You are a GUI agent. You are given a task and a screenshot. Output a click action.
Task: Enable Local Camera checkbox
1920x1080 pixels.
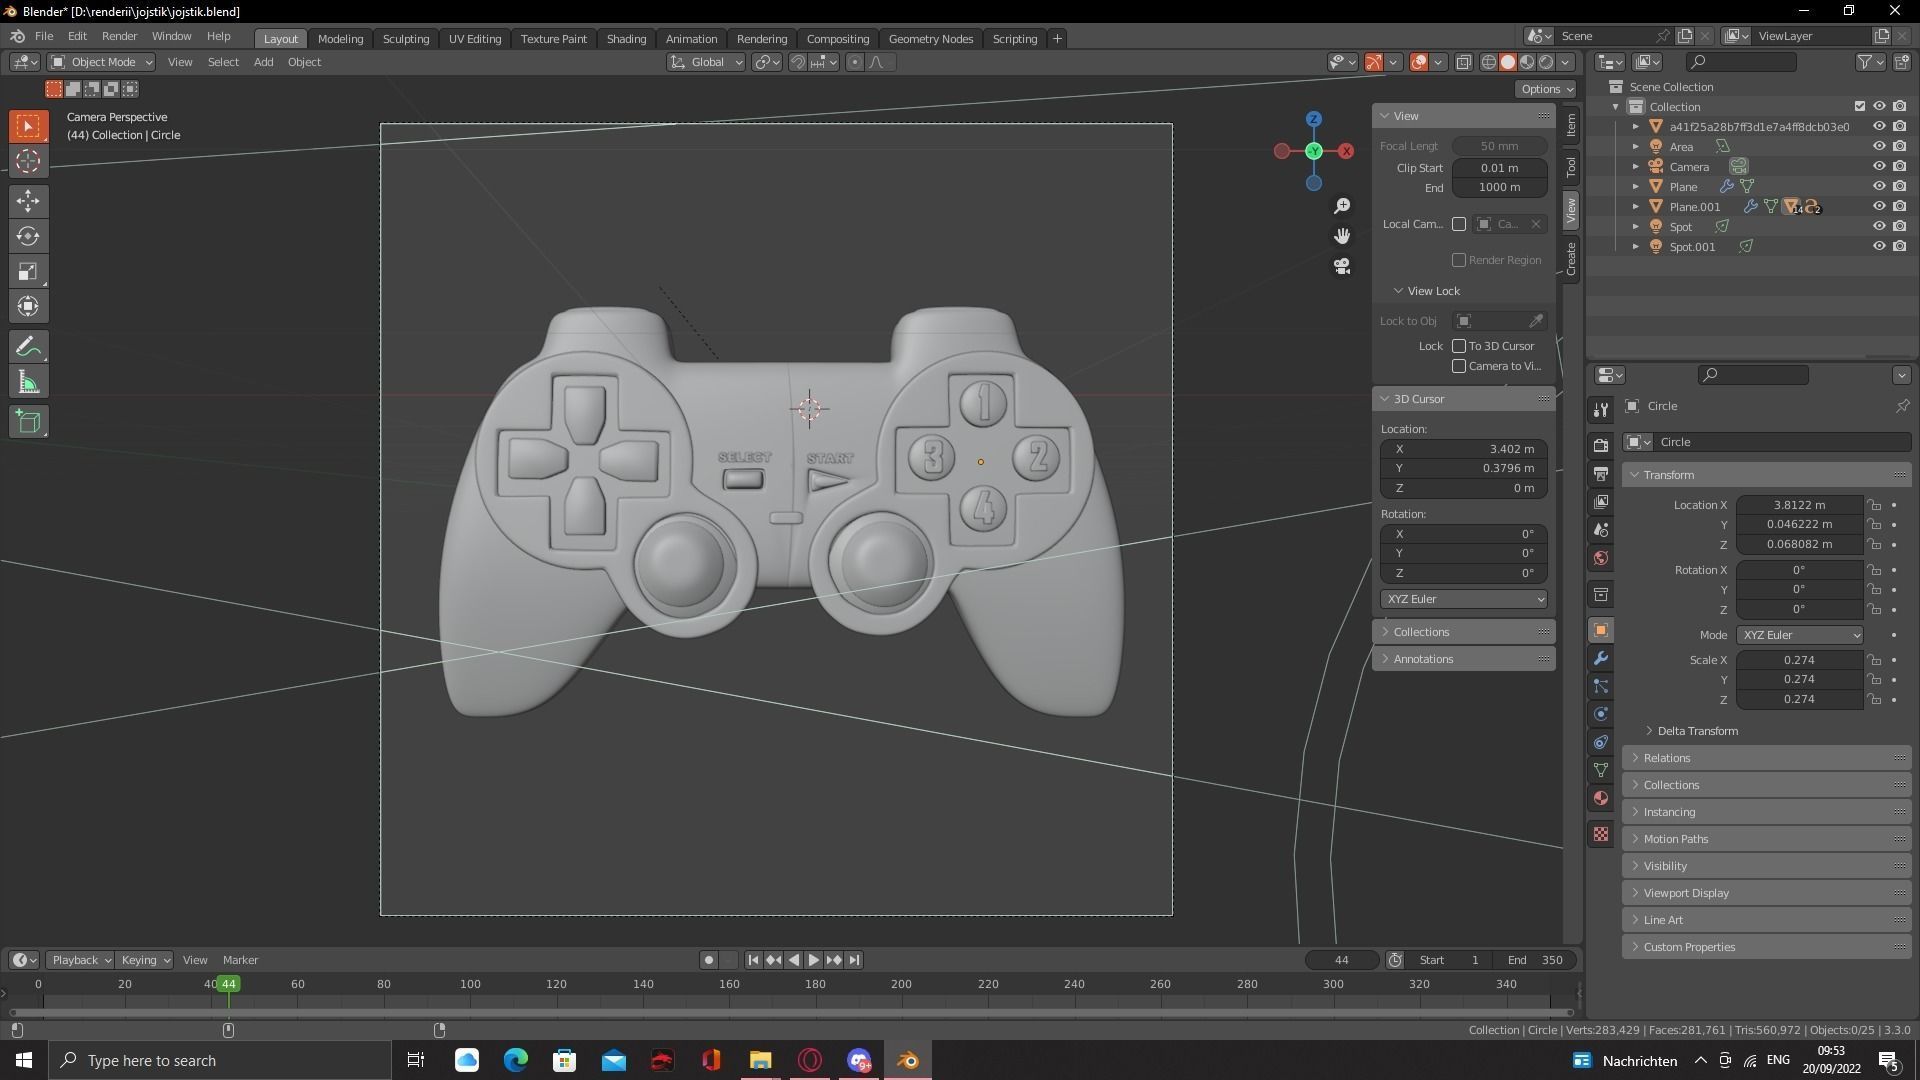[x=1459, y=224]
